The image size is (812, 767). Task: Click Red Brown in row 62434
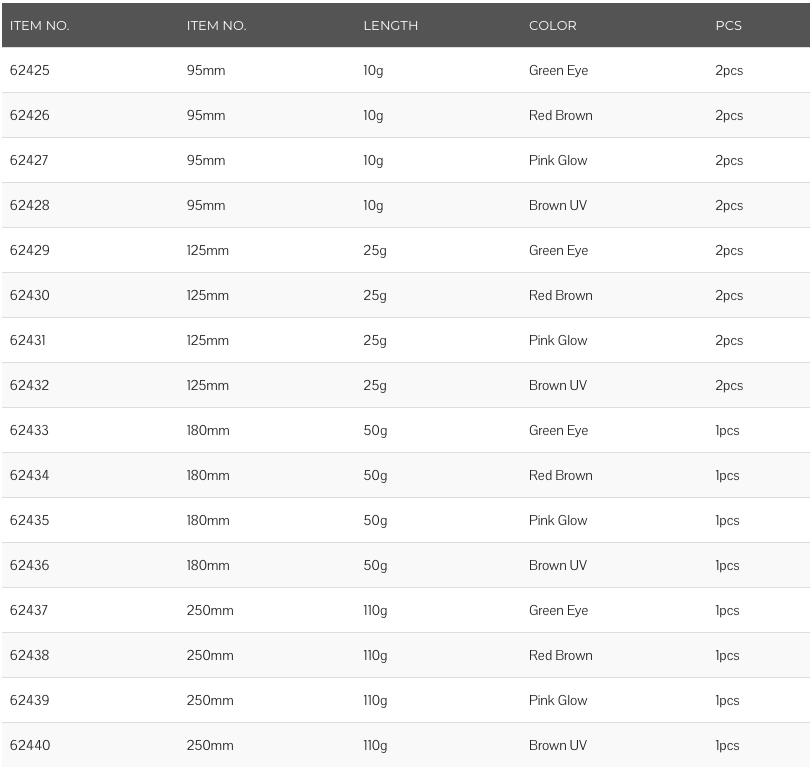[560, 475]
